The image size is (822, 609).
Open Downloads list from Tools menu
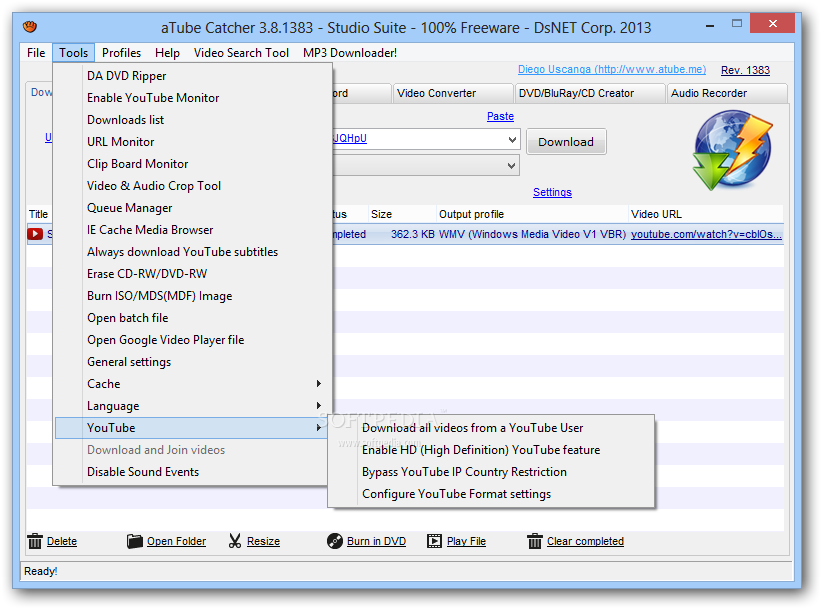193,120
